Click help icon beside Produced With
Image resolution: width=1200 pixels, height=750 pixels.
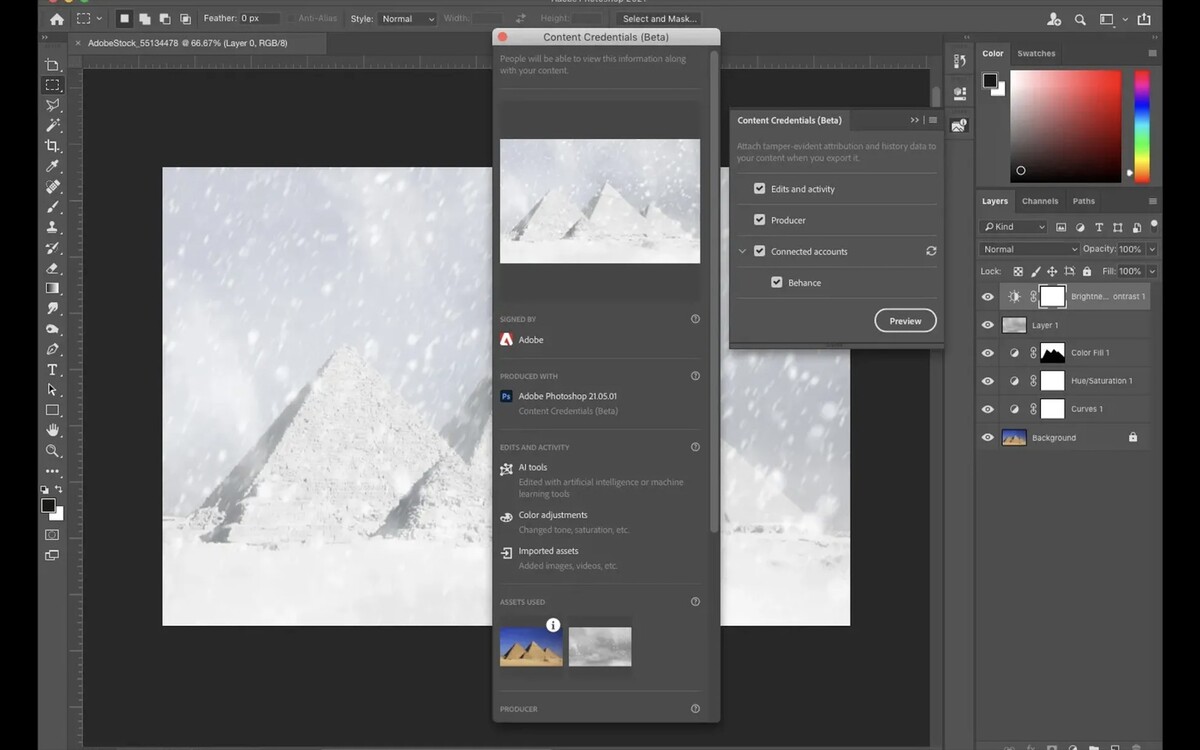(x=695, y=376)
